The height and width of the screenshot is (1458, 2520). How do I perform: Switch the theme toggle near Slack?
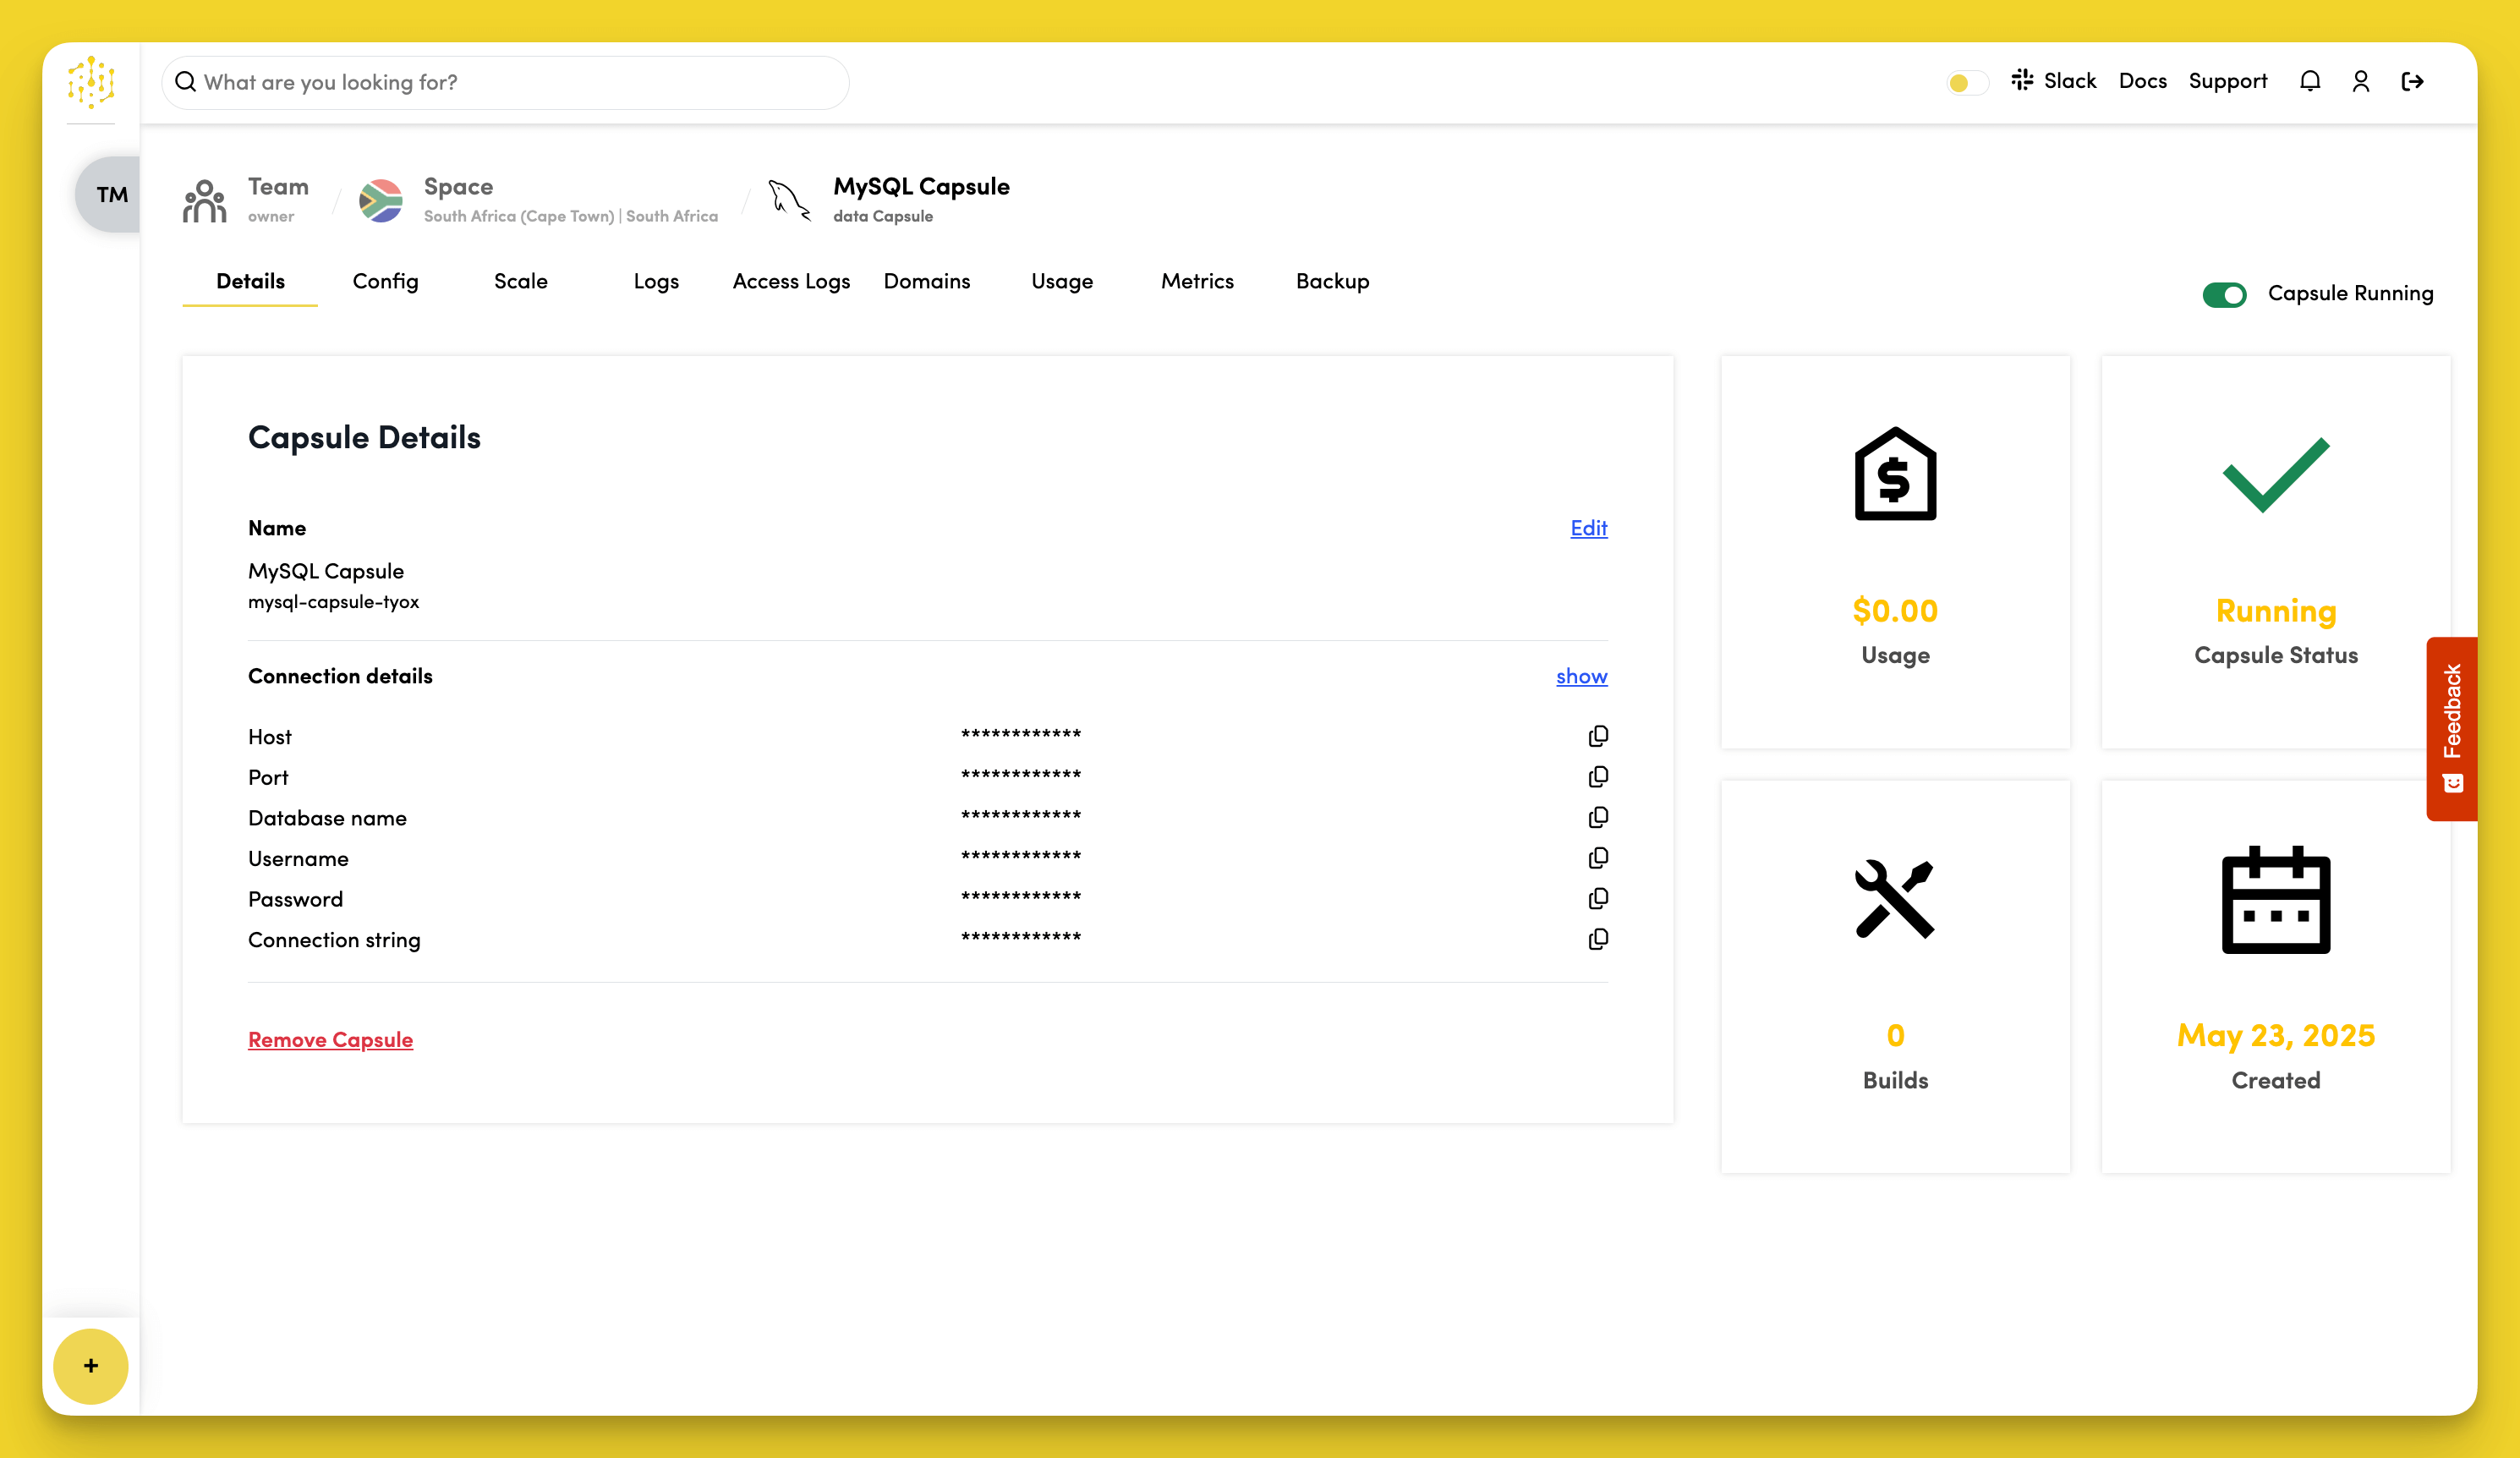pos(1964,83)
